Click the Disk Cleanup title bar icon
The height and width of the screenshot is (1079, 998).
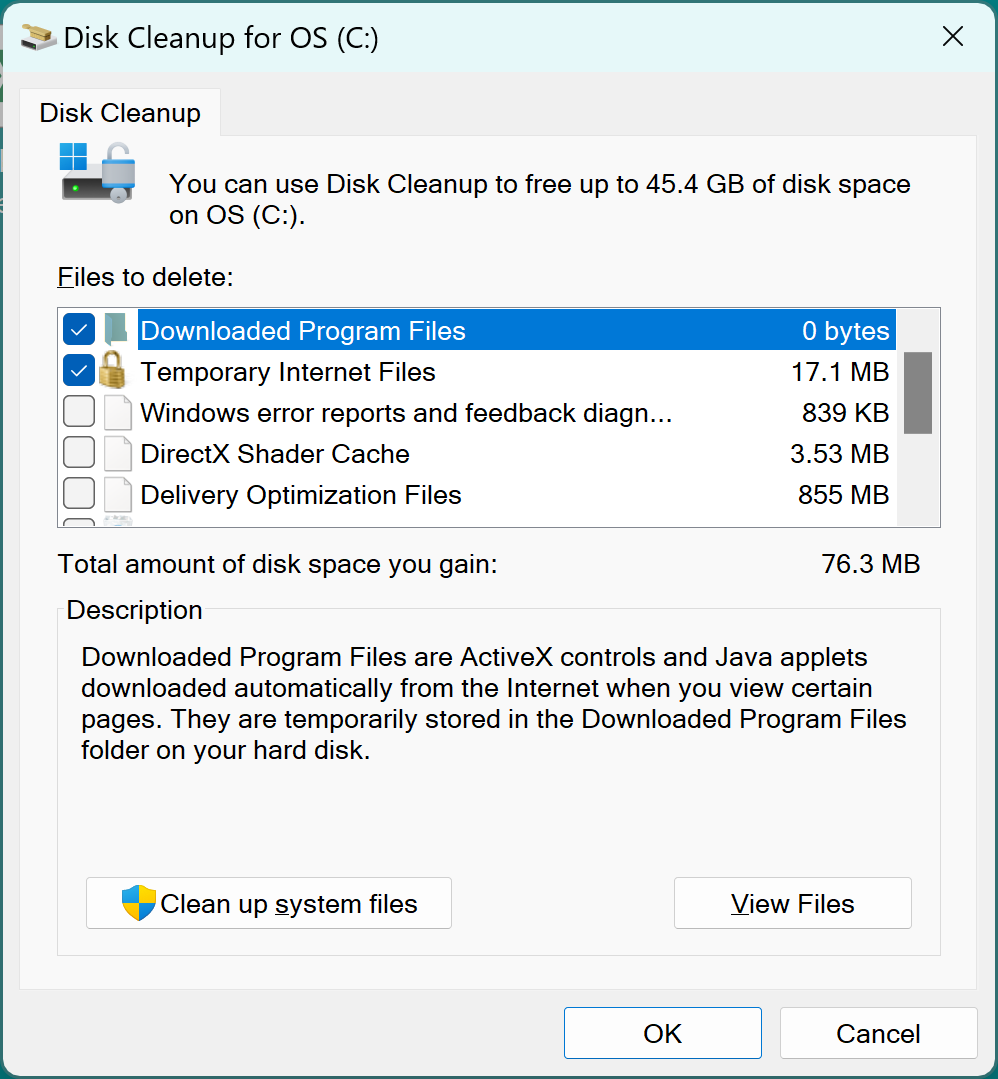[37, 36]
